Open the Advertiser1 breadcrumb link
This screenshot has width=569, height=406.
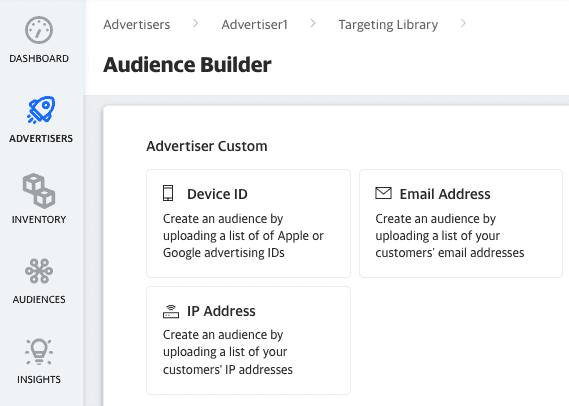255,25
